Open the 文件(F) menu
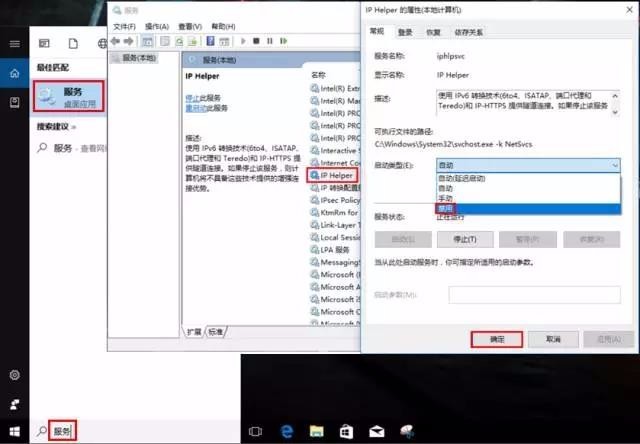The width and height of the screenshot is (640, 444). (124, 27)
